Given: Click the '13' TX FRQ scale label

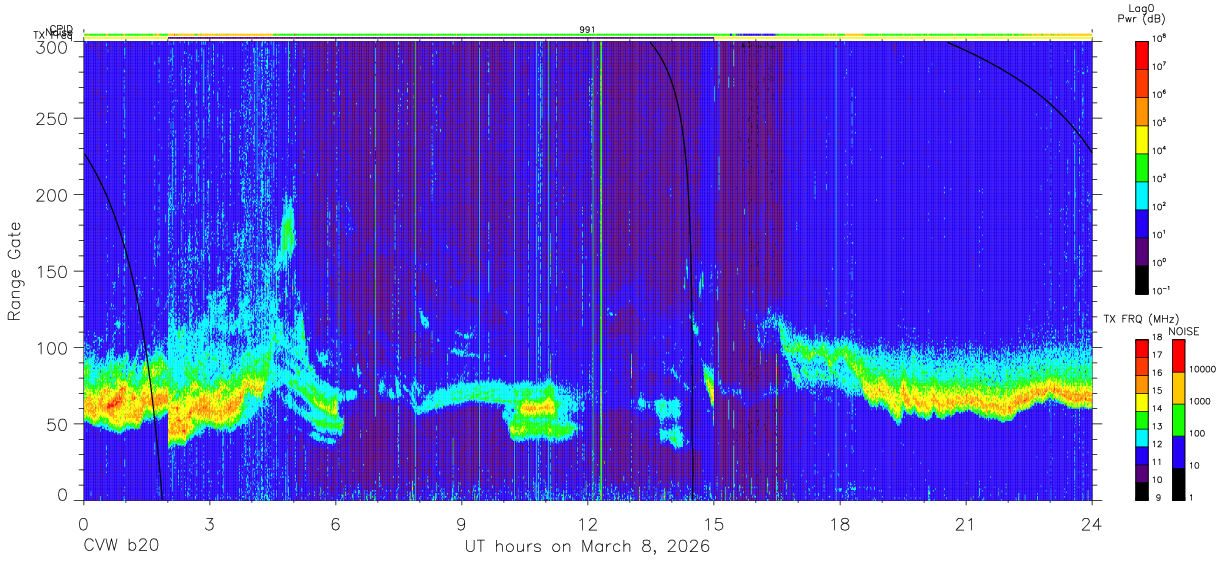Looking at the screenshot, I should point(1159,428).
